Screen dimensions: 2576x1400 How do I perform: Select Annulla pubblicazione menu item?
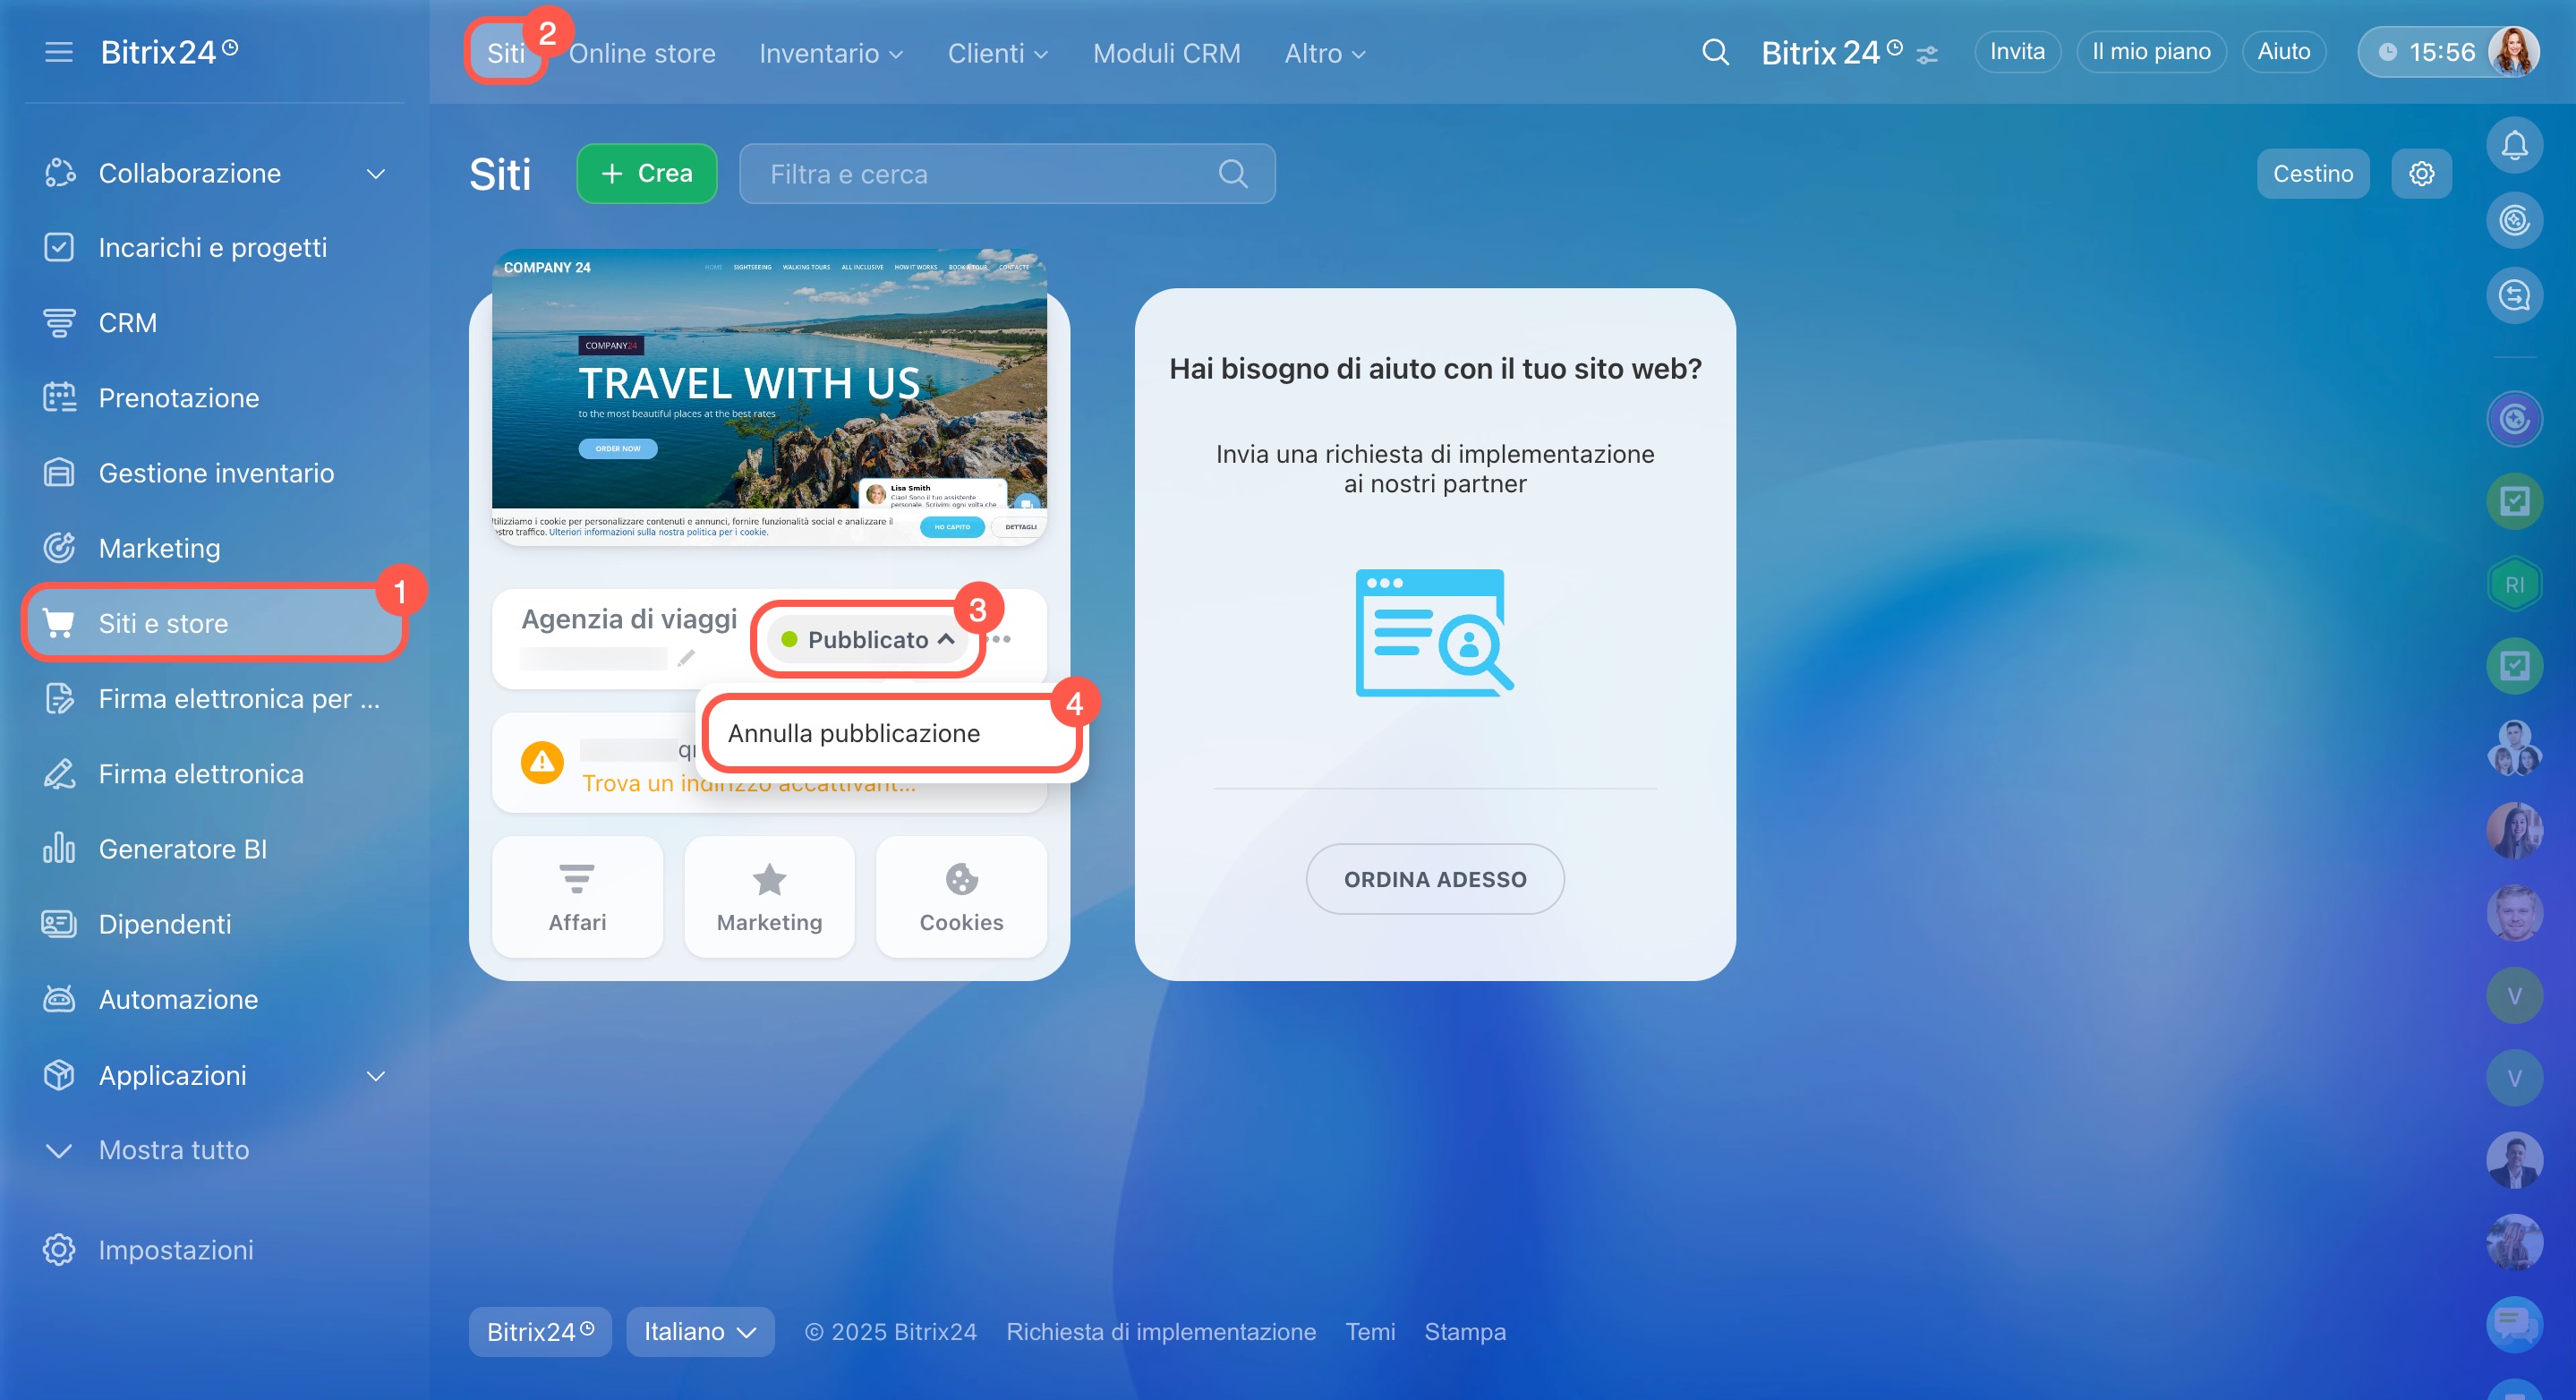pos(853,733)
